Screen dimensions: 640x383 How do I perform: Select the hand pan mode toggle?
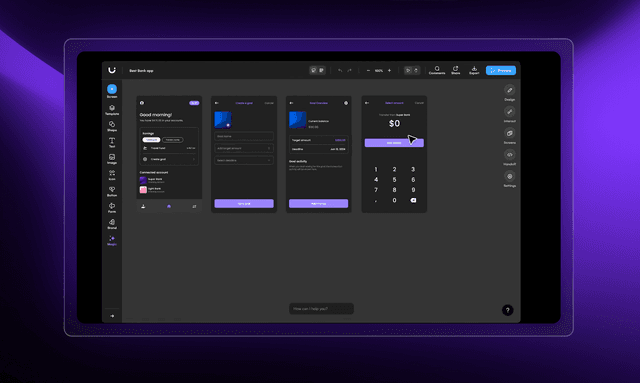416,70
